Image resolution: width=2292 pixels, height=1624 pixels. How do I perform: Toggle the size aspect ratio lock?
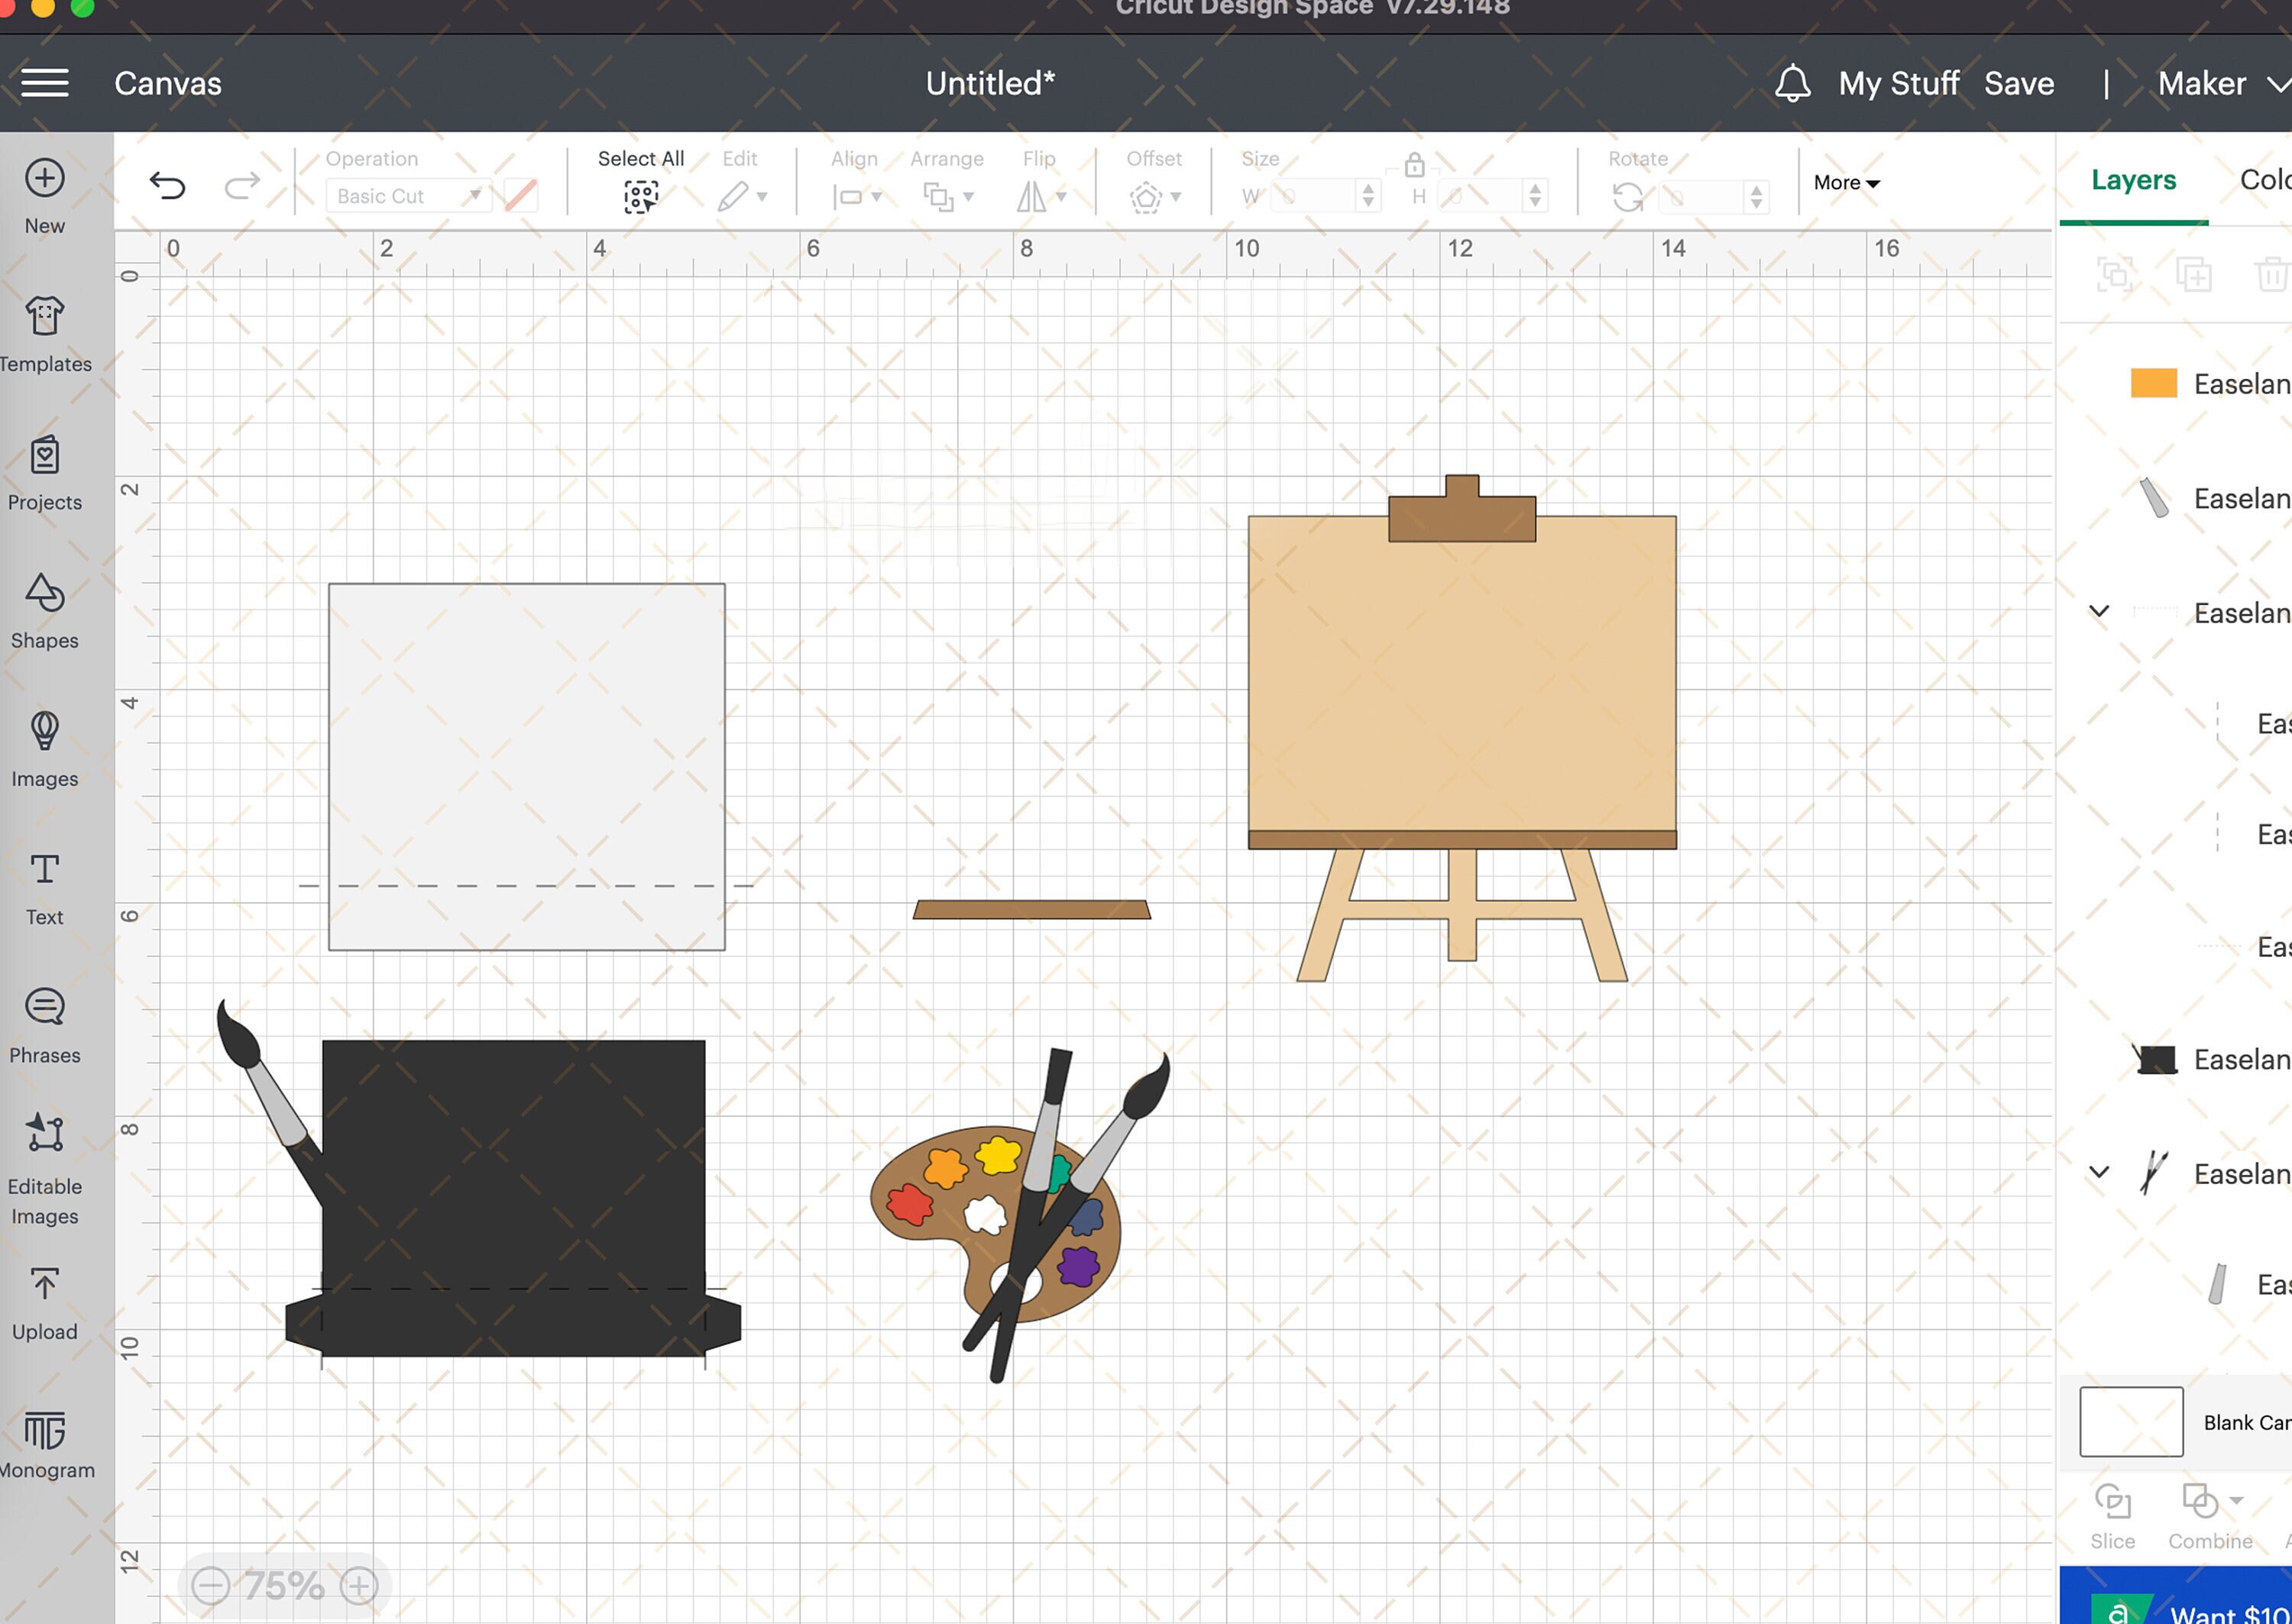tap(1413, 164)
